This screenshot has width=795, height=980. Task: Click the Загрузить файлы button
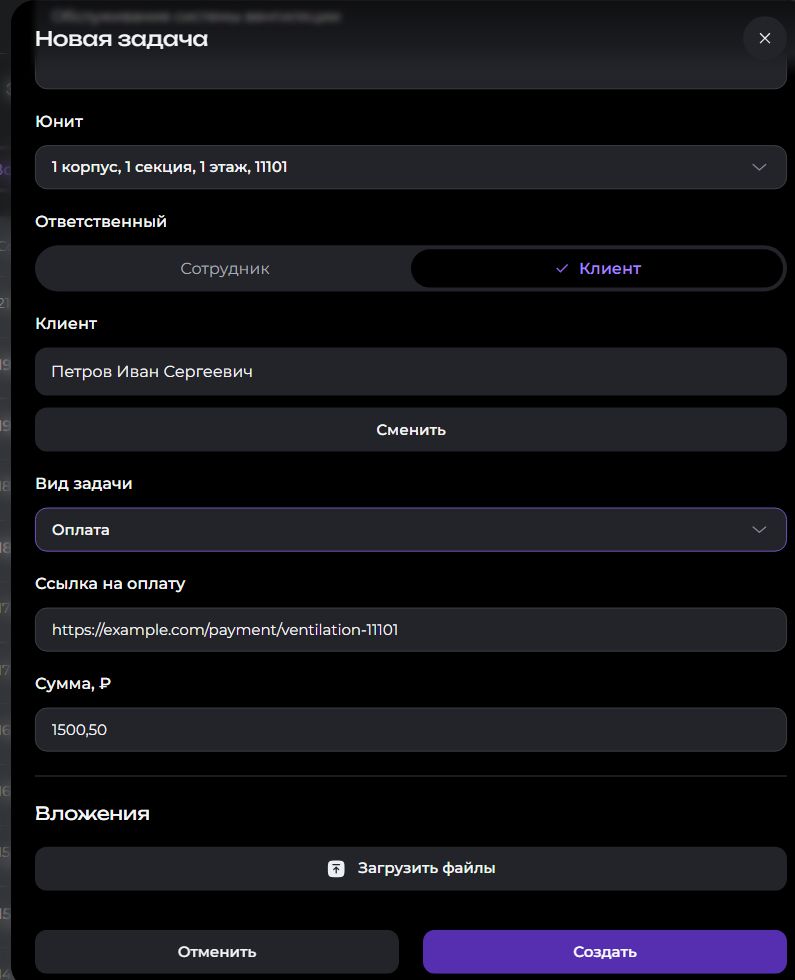[411, 868]
